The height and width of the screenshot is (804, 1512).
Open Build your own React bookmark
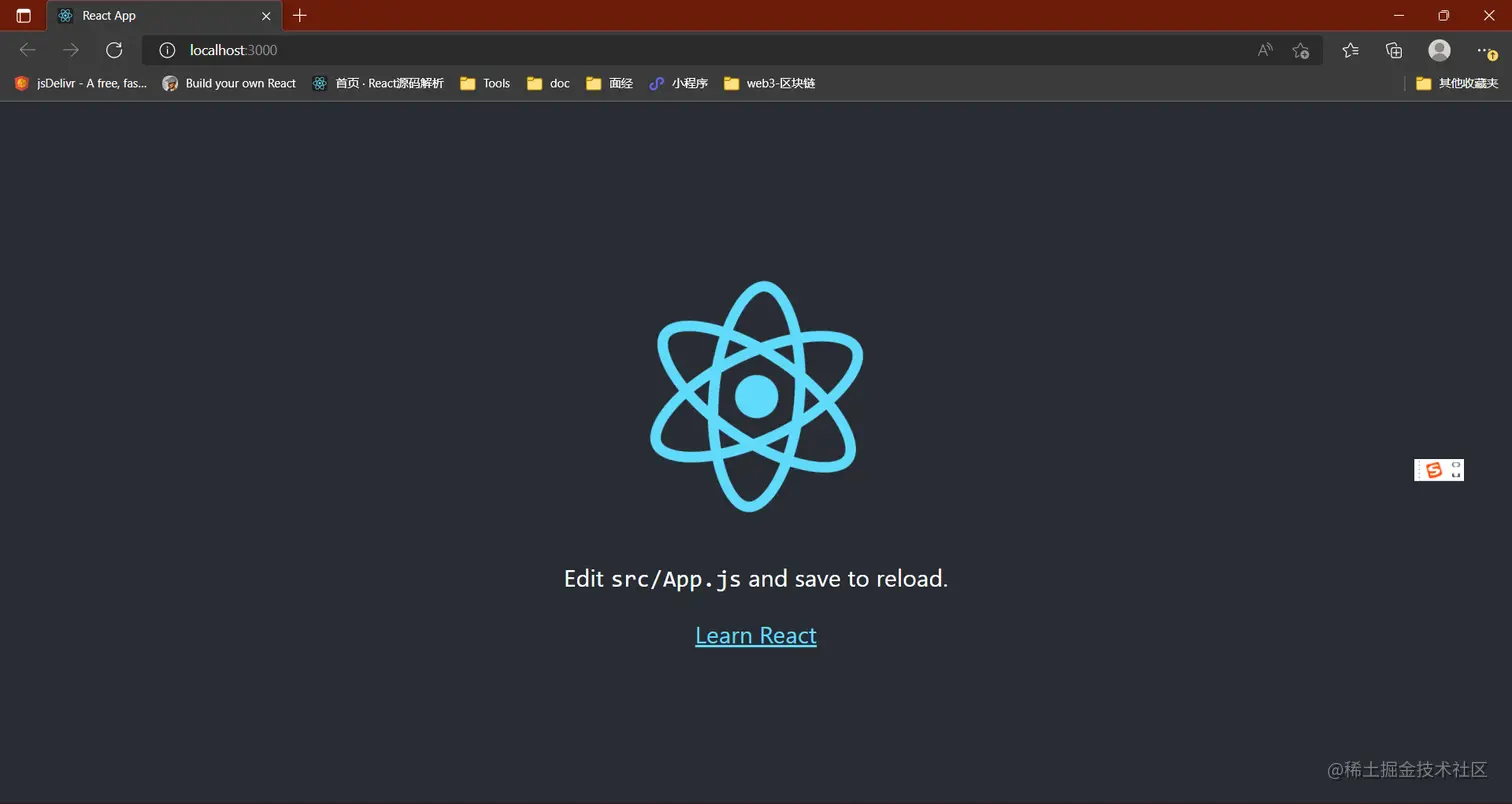tap(230, 83)
